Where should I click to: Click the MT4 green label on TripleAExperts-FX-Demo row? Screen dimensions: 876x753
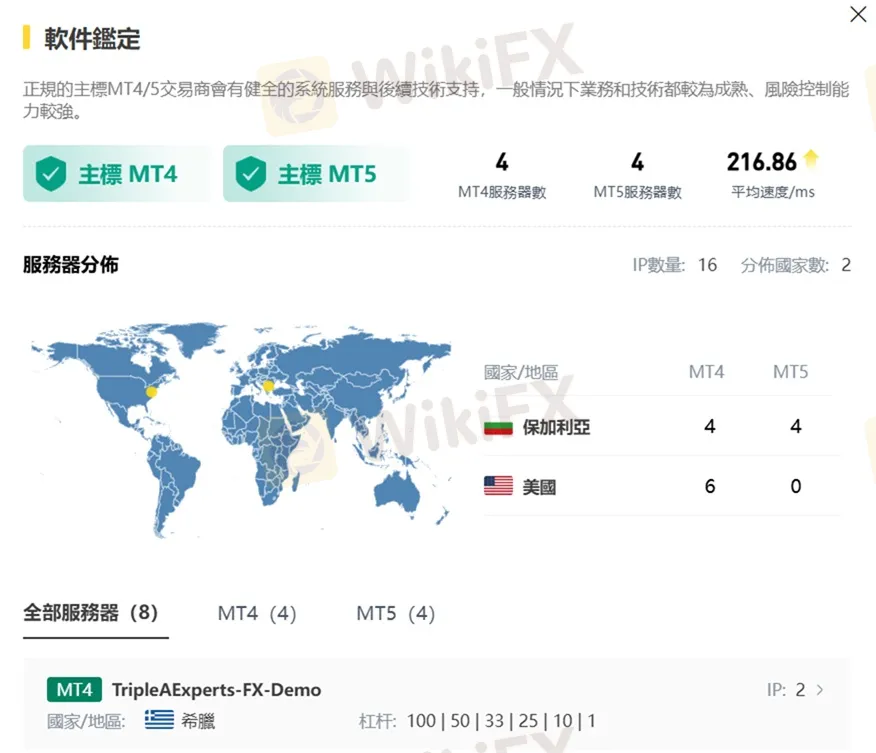[x=72, y=689]
